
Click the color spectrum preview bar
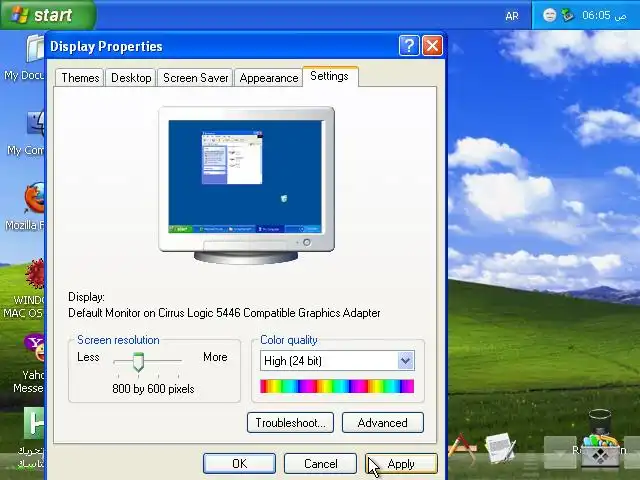coord(337,386)
